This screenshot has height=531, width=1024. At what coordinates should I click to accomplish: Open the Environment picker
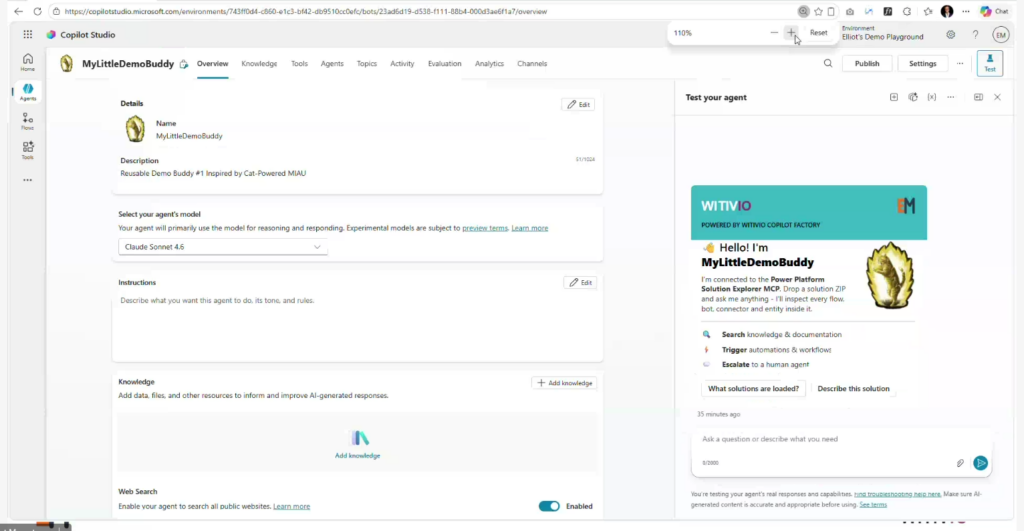[x=882, y=33]
